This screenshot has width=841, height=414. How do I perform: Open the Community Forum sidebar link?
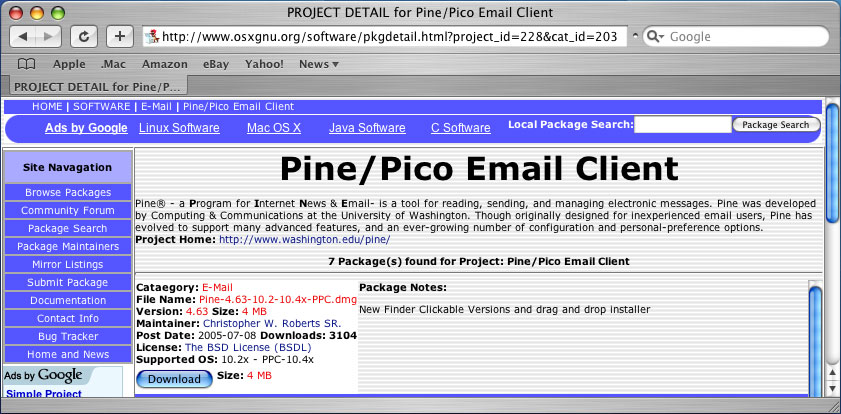coord(68,210)
